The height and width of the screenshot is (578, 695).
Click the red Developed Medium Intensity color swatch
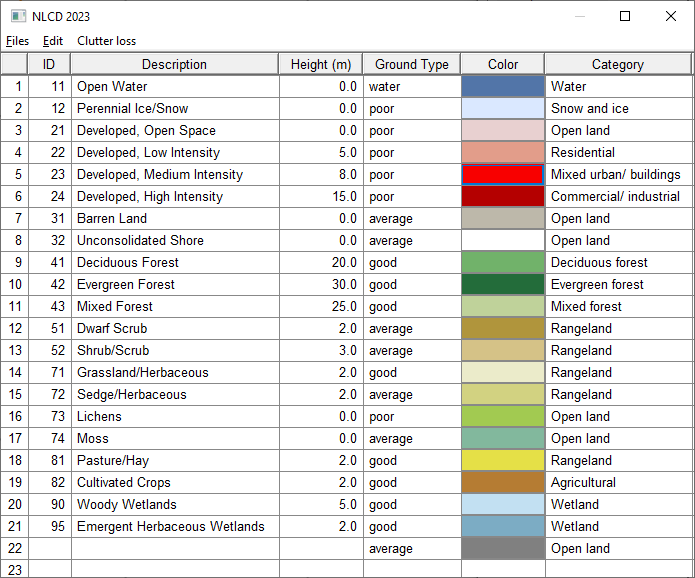[503, 174]
